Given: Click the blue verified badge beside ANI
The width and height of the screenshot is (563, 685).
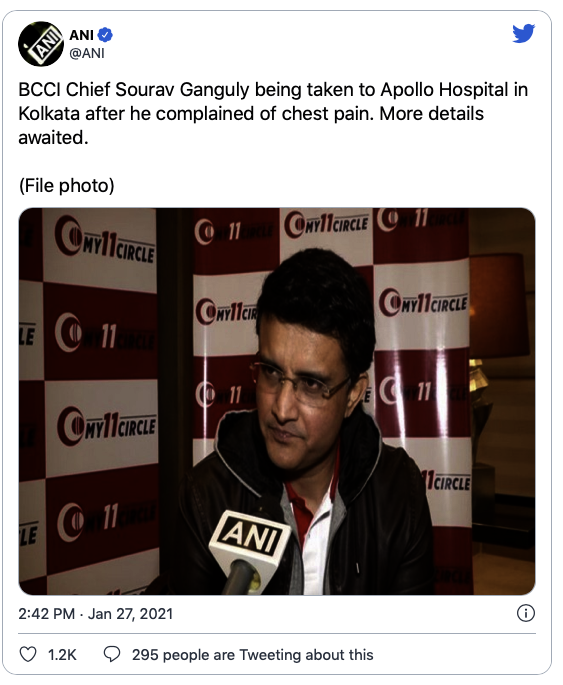Looking at the screenshot, I should pyautogui.click(x=105, y=35).
